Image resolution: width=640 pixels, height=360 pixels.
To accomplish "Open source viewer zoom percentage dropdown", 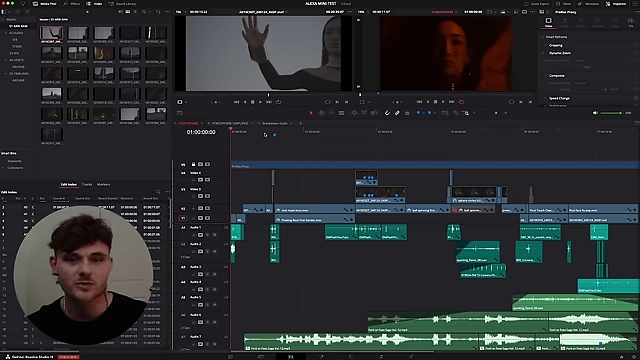I will click(180, 12).
